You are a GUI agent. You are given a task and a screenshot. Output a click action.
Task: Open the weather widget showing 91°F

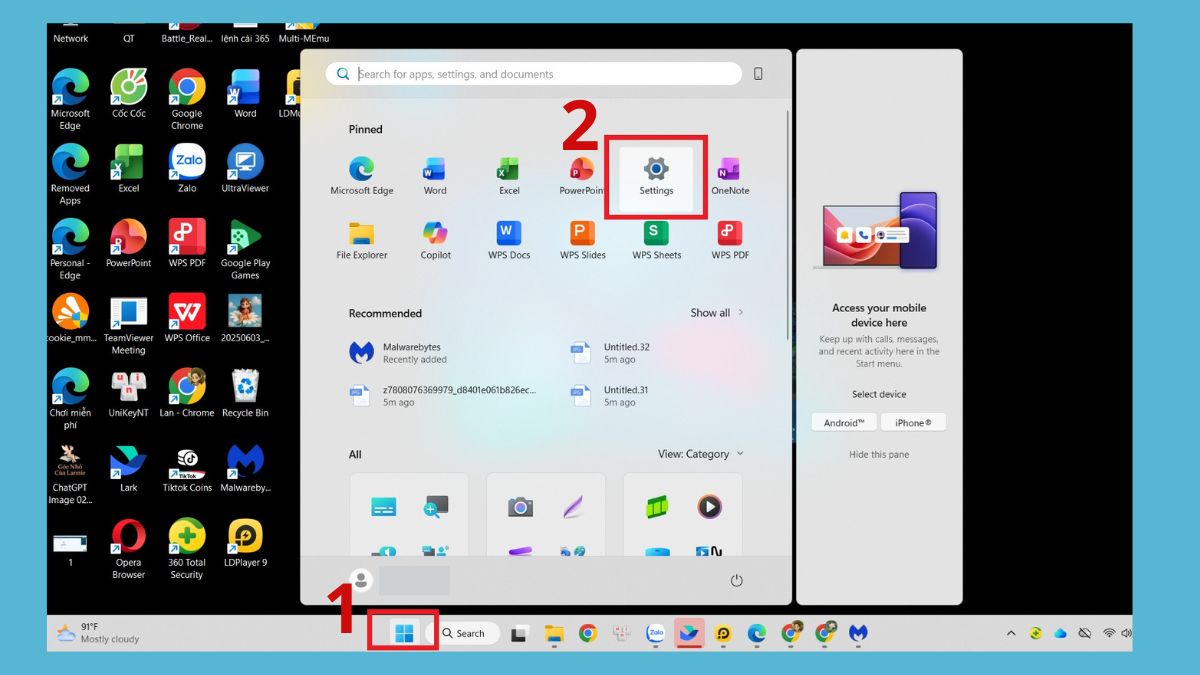pyautogui.click(x=98, y=633)
